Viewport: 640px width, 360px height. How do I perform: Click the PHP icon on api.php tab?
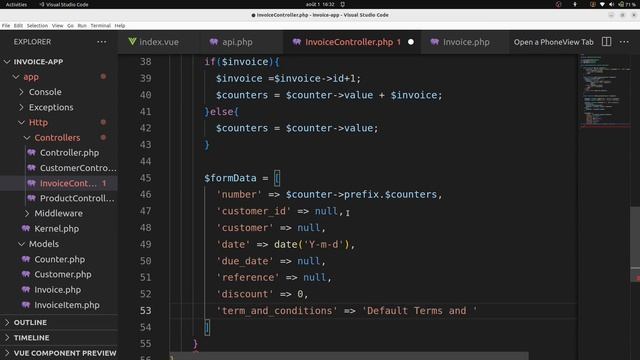tap(214, 42)
